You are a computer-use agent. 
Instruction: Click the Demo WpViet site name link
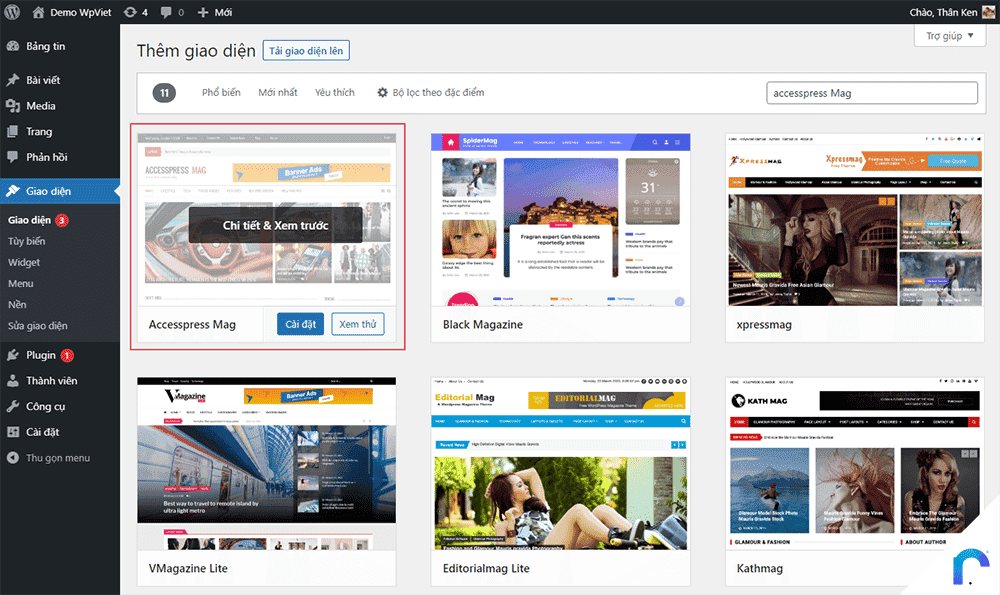click(81, 12)
